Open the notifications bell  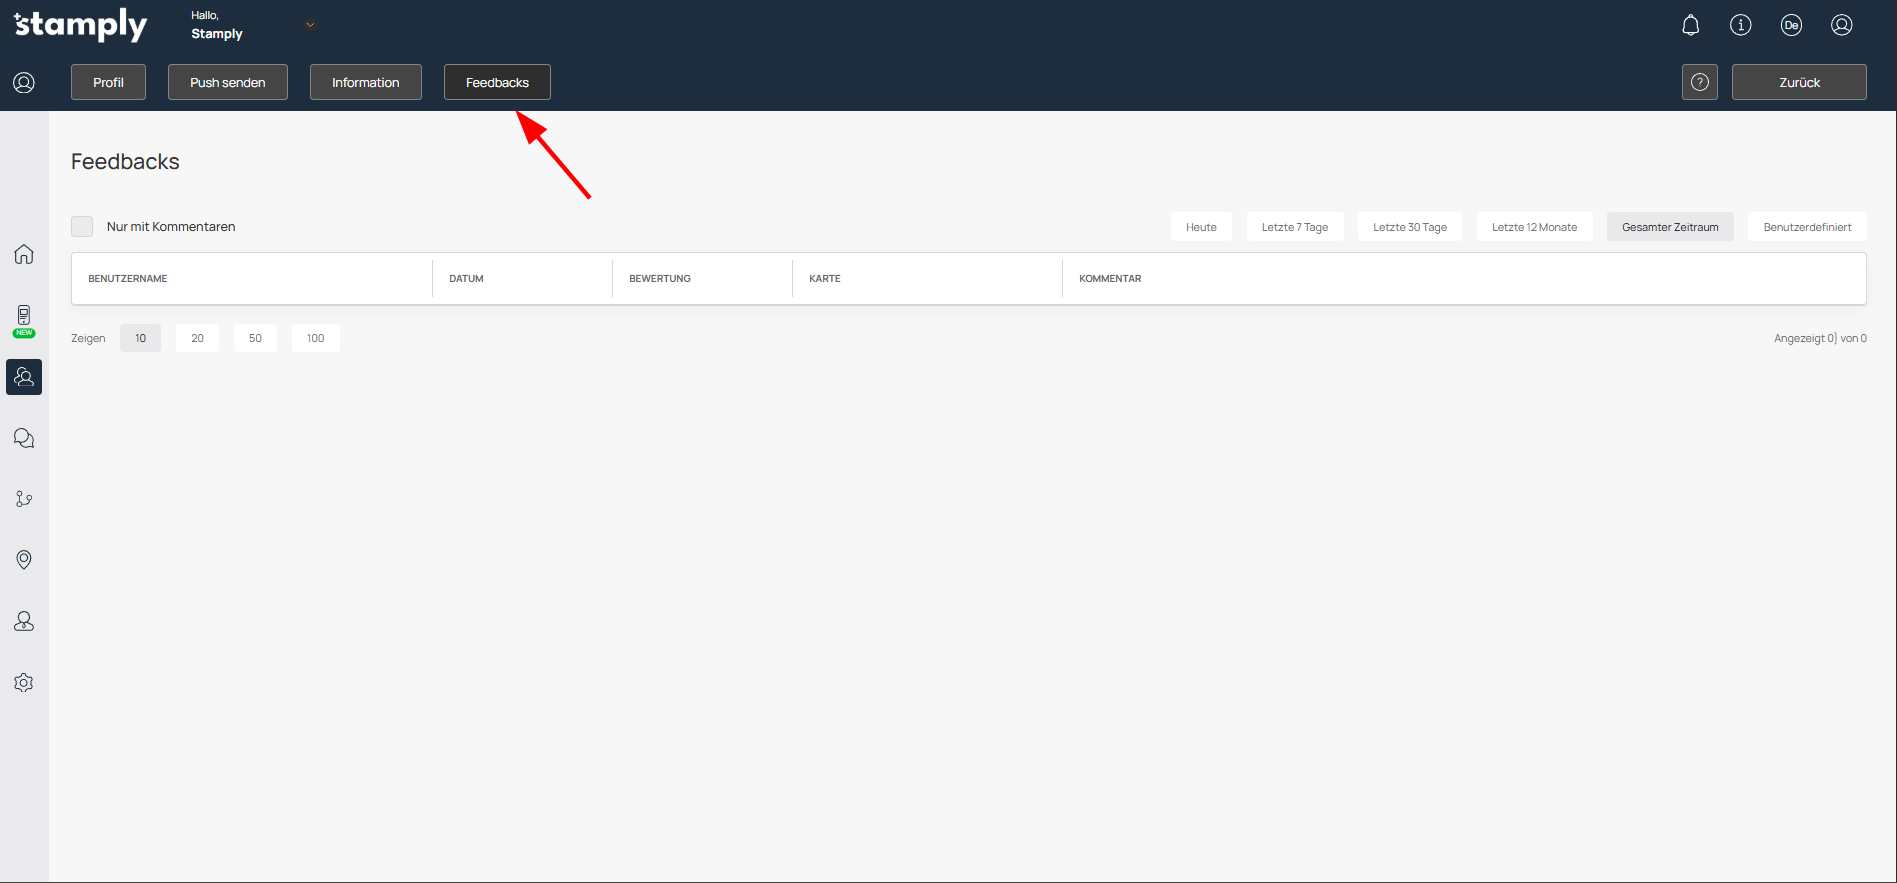click(x=1690, y=25)
